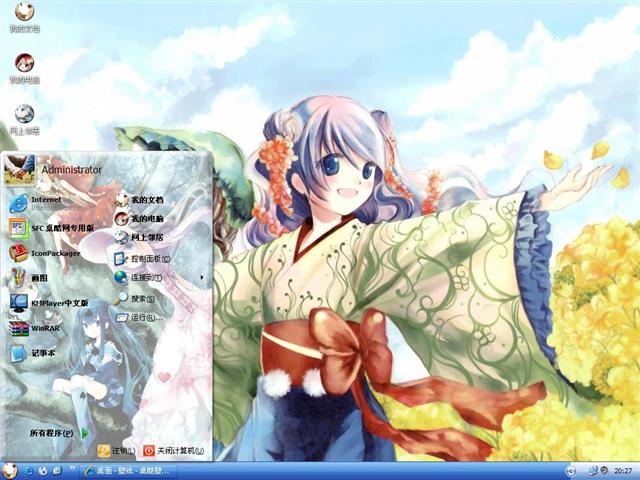Click 关闭计算机 shut down button
The height and width of the screenshot is (480, 640).
[174, 451]
